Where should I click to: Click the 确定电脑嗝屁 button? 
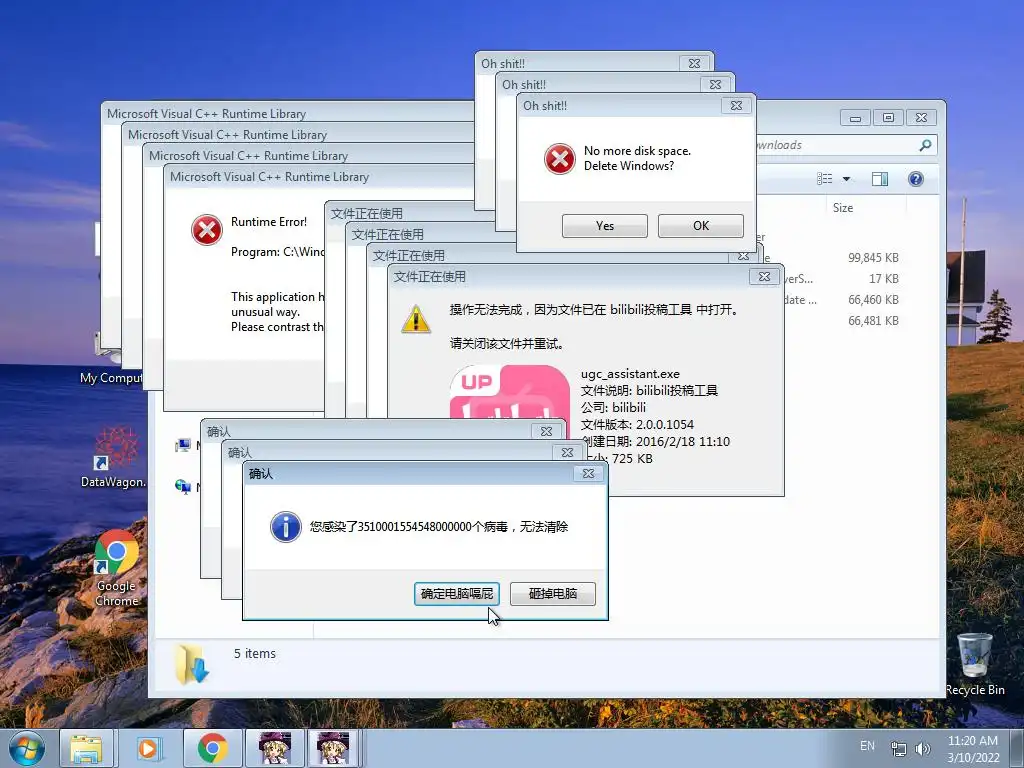pyautogui.click(x=456, y=594)
